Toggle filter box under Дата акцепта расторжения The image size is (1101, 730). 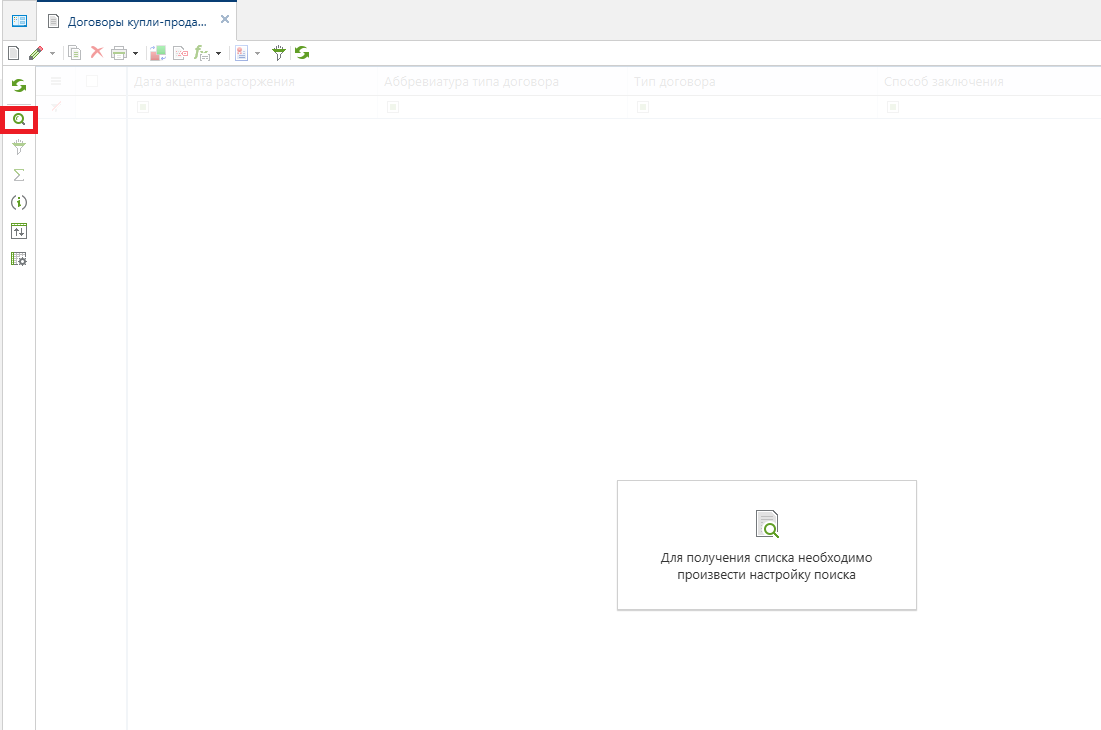pos(143,107)
